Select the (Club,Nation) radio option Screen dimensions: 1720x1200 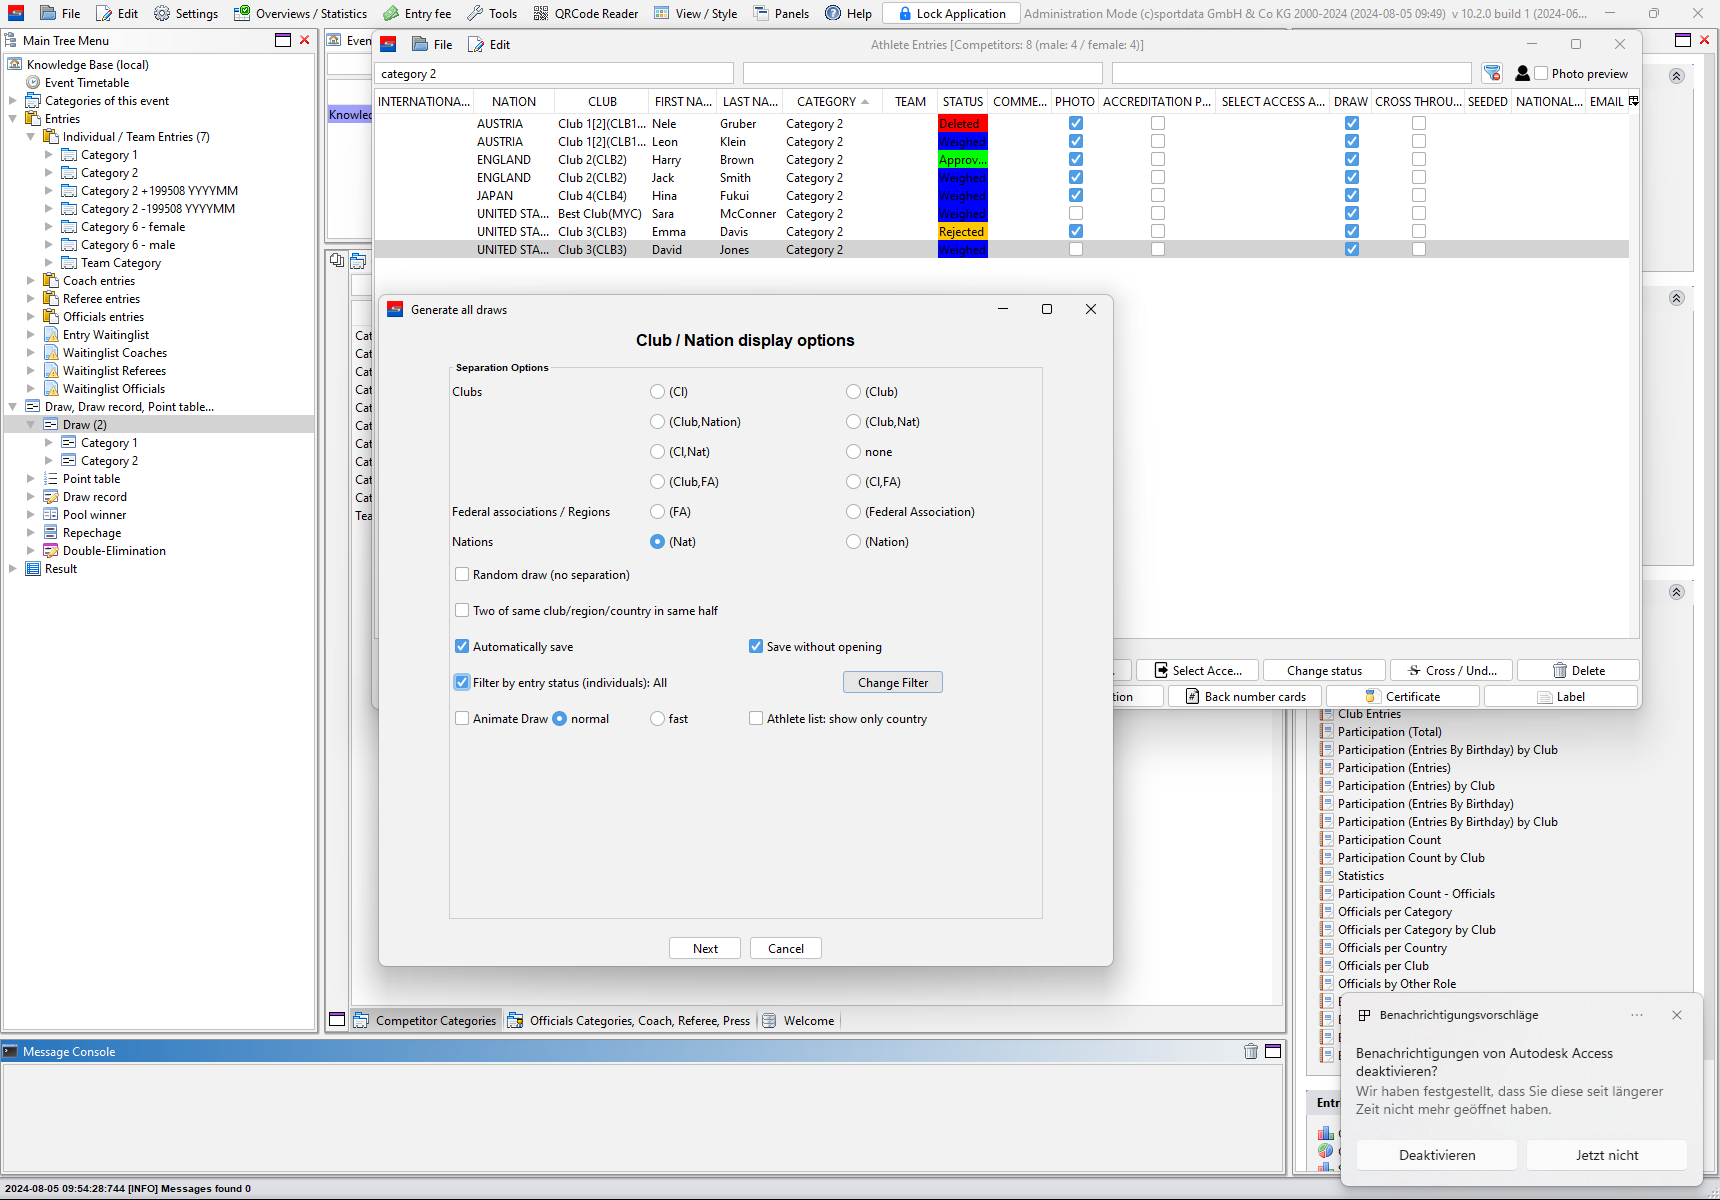pos(657,422)
